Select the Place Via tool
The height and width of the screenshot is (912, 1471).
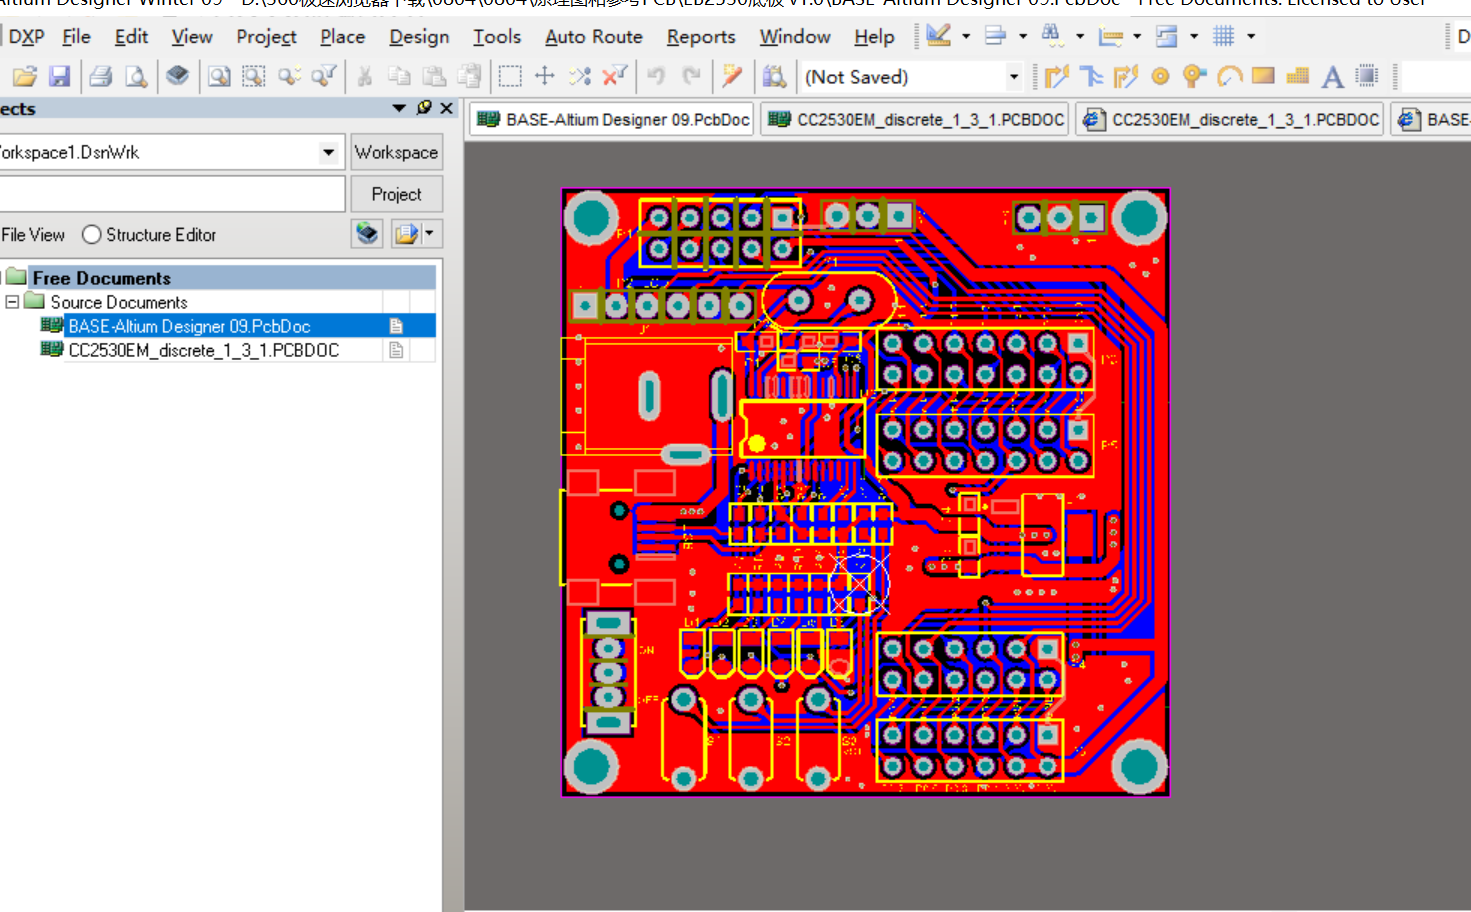click(1194, 76)
